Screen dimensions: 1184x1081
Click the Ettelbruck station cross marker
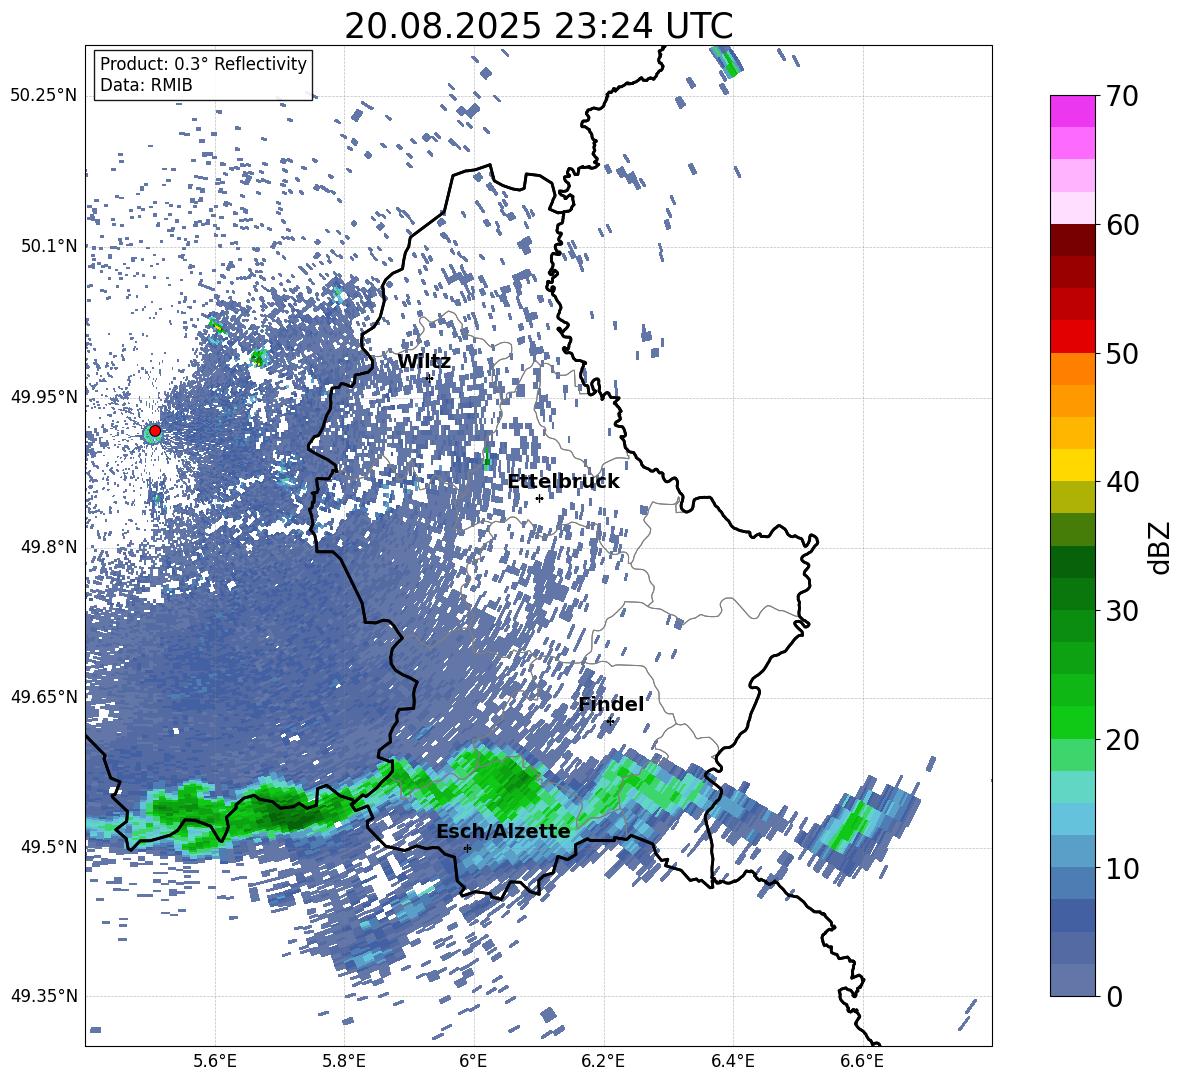click(x=539, y=498)
